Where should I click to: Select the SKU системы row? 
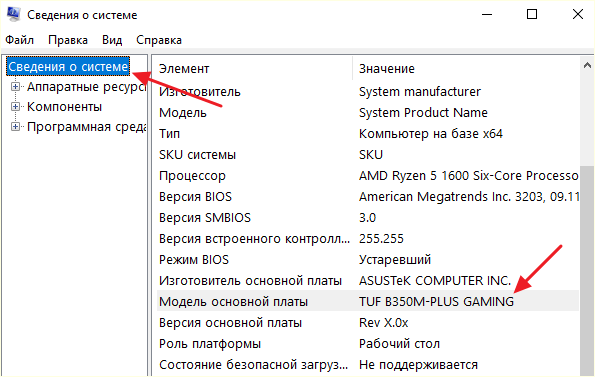pos(368,154)
